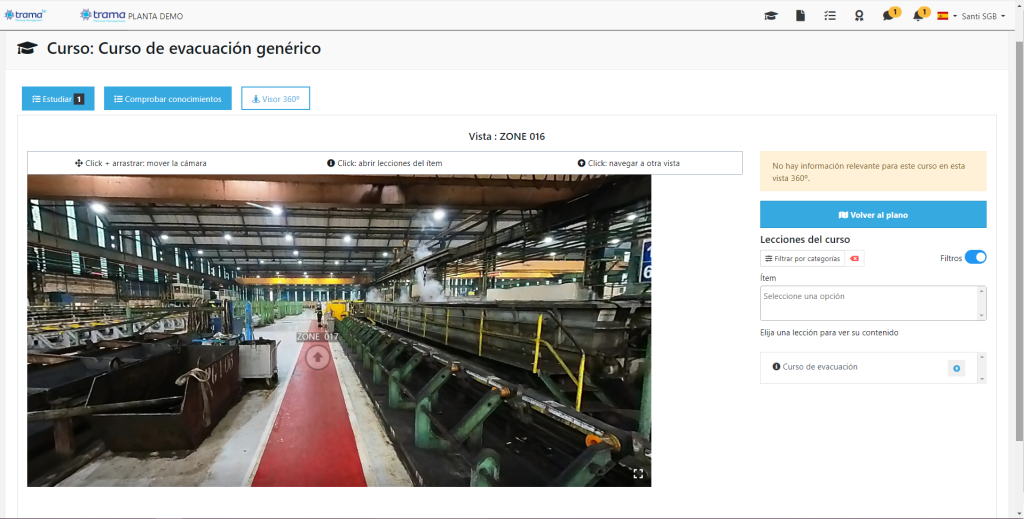
Task: Click the Volver al plano button
Action: 873,215
